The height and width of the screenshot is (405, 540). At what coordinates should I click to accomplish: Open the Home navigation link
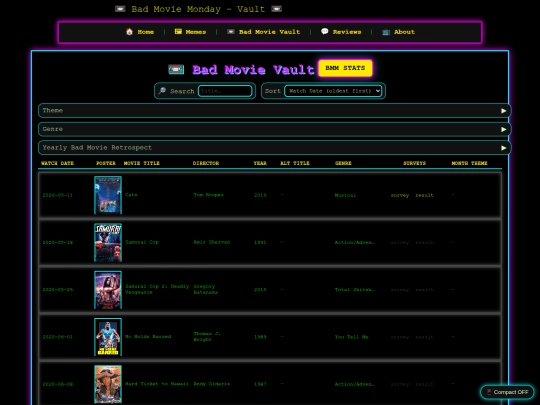point(140,32)
